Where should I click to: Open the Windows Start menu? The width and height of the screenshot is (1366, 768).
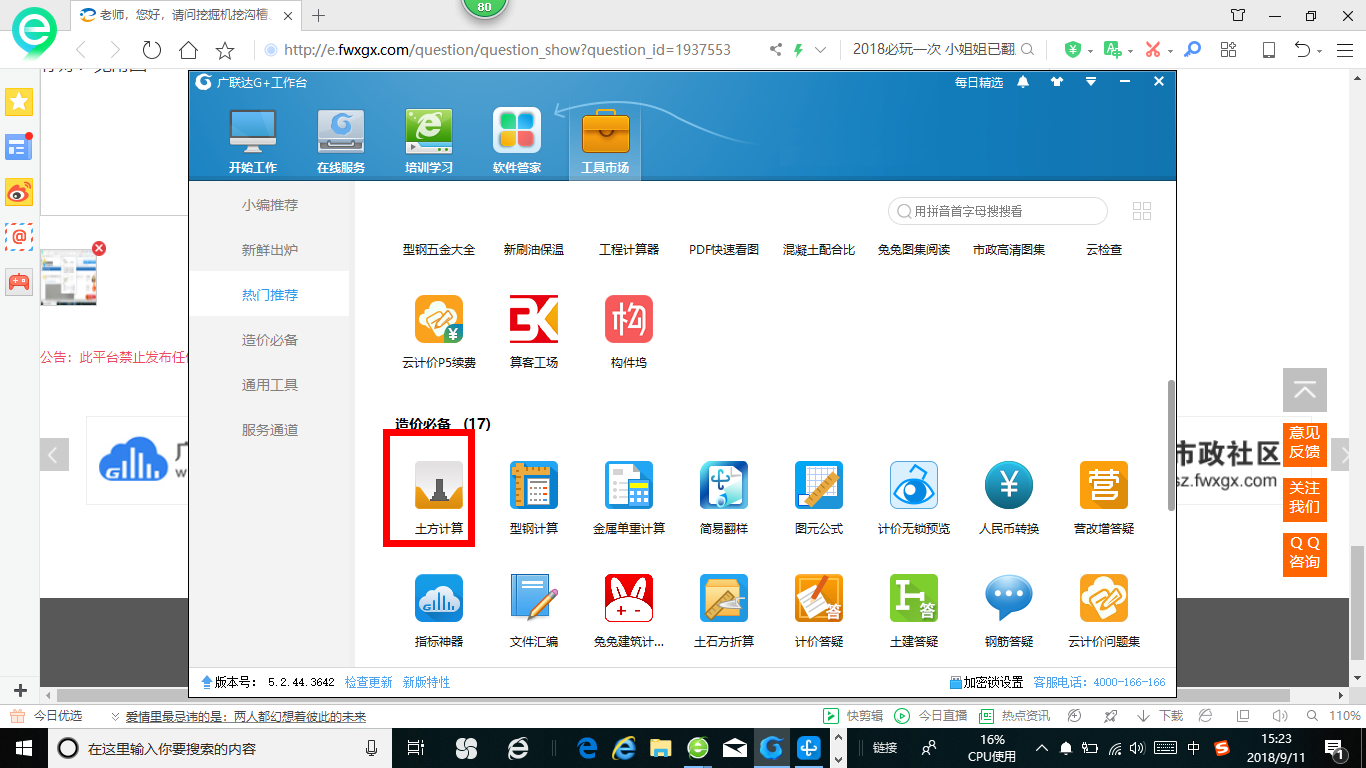point(22,747)
